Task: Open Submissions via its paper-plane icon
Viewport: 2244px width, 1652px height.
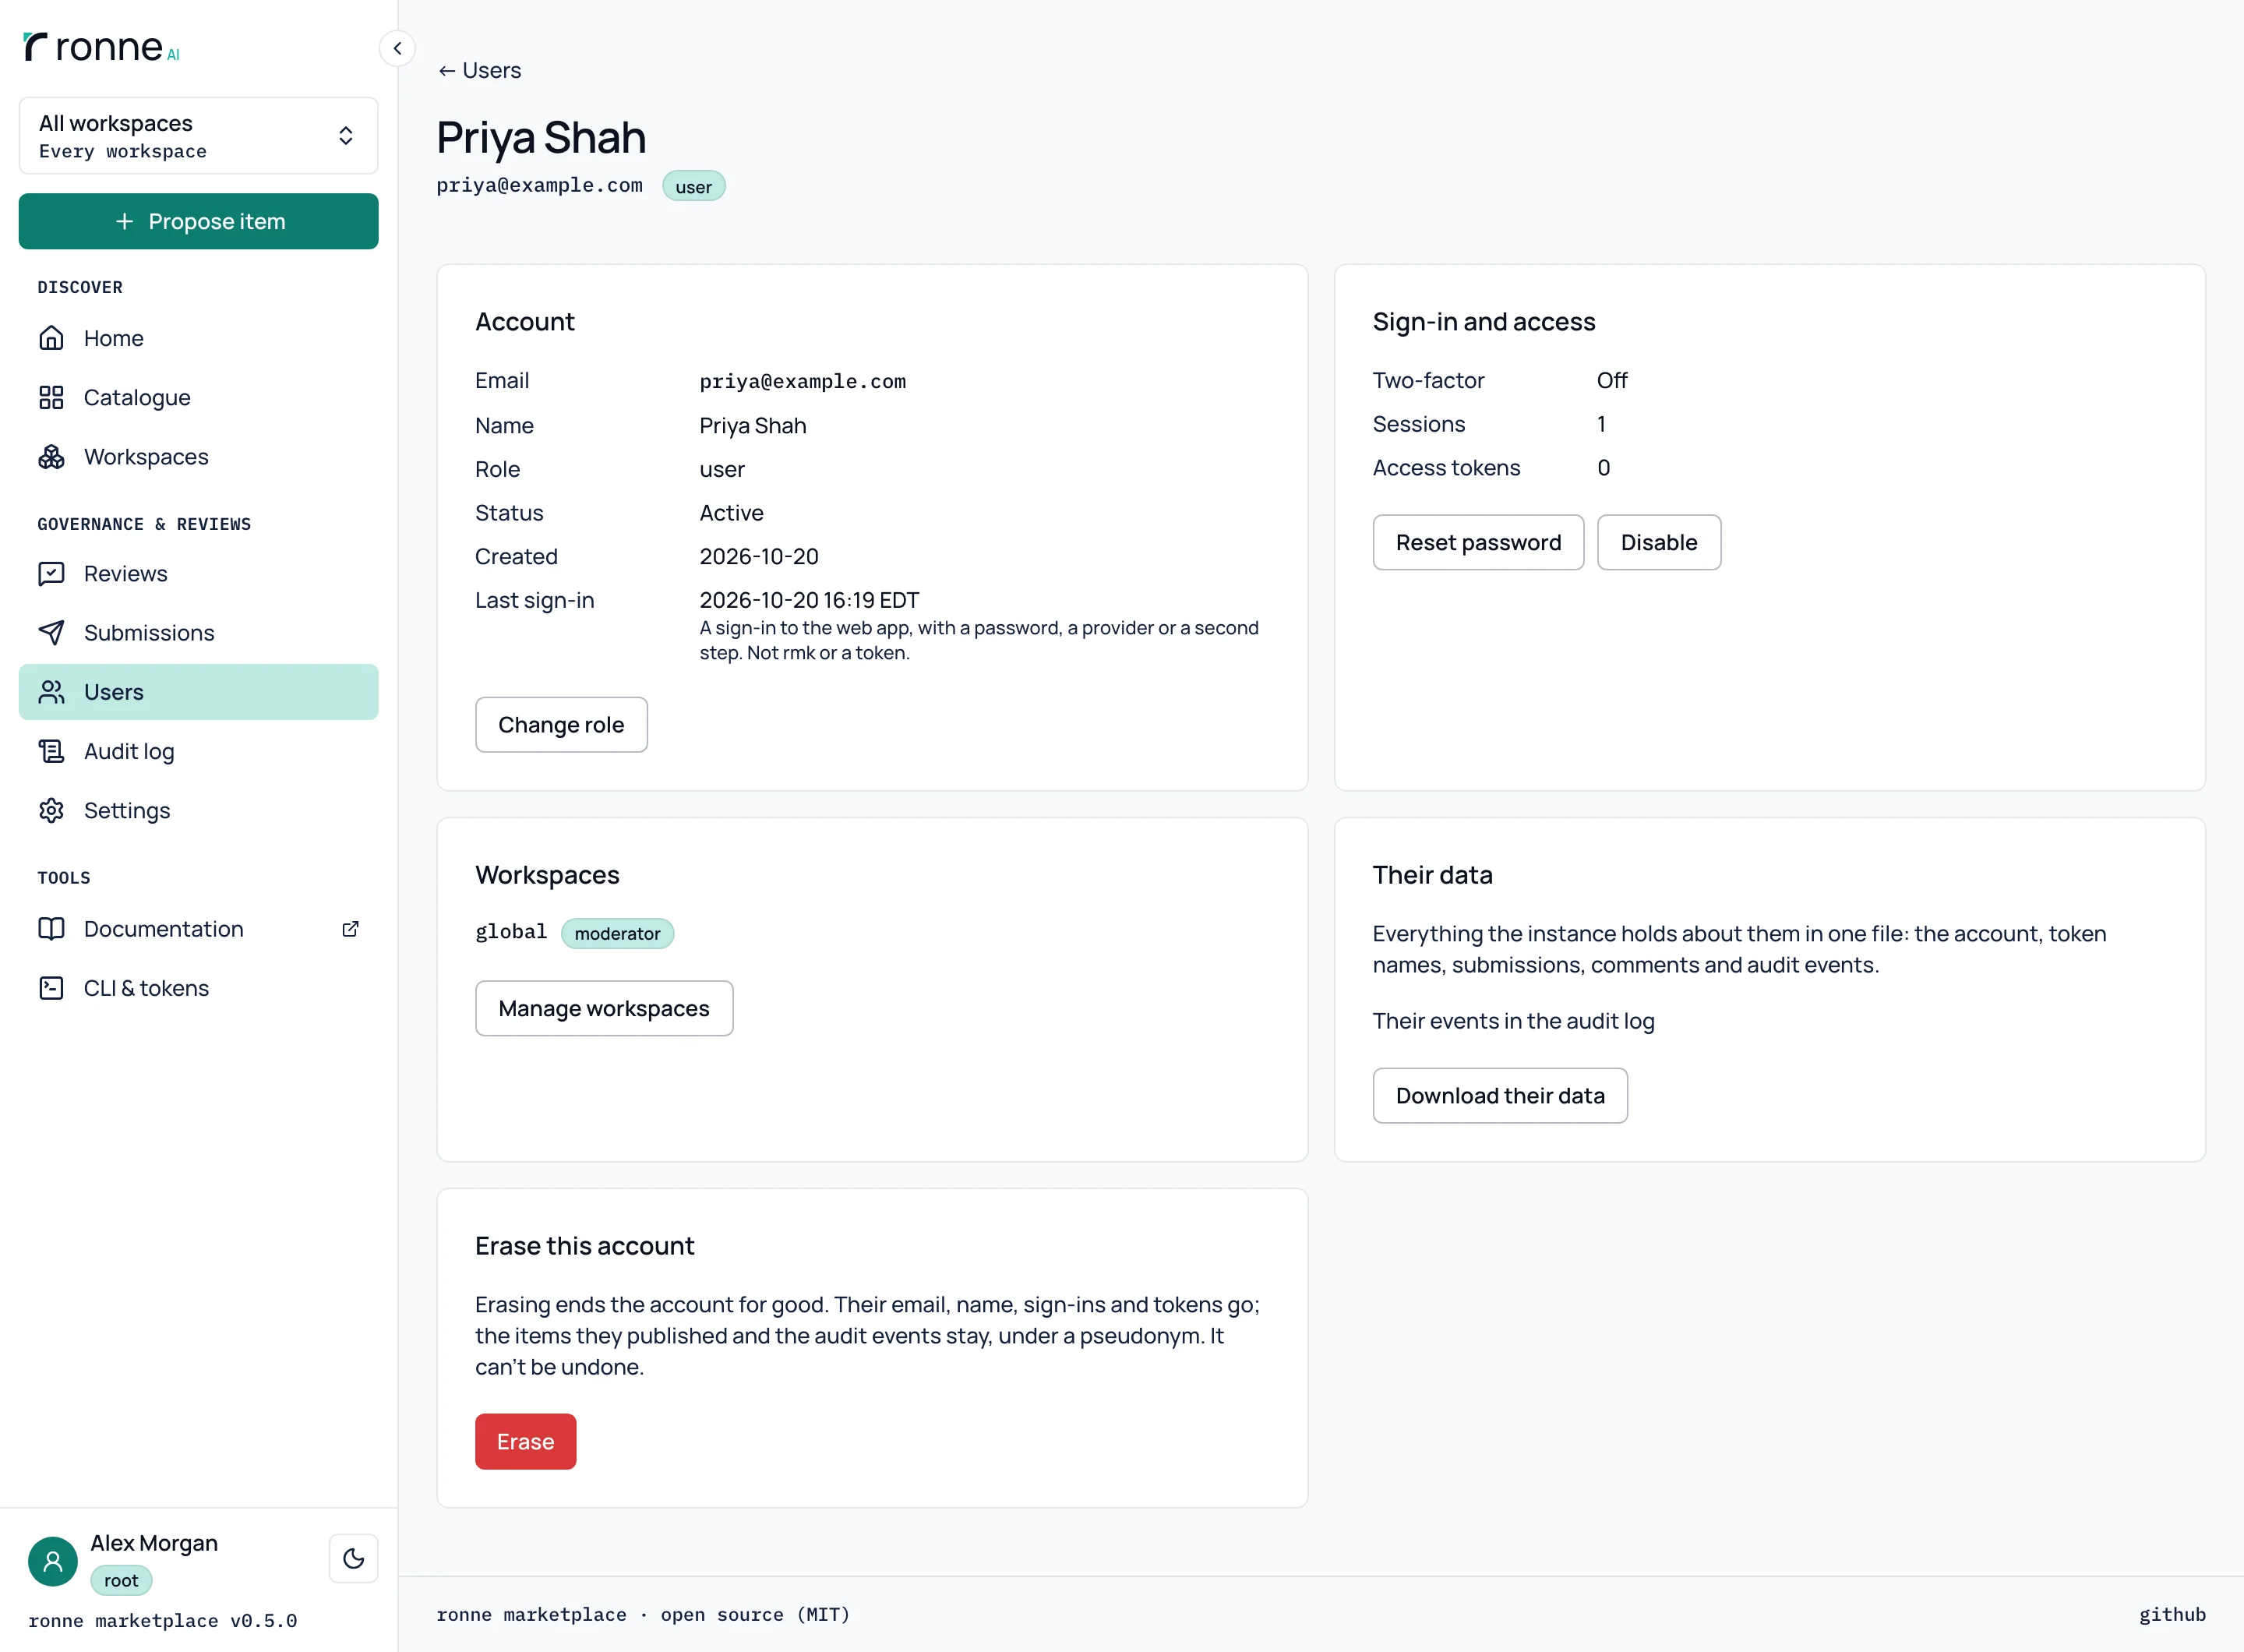Action: [x=51, y=632]
